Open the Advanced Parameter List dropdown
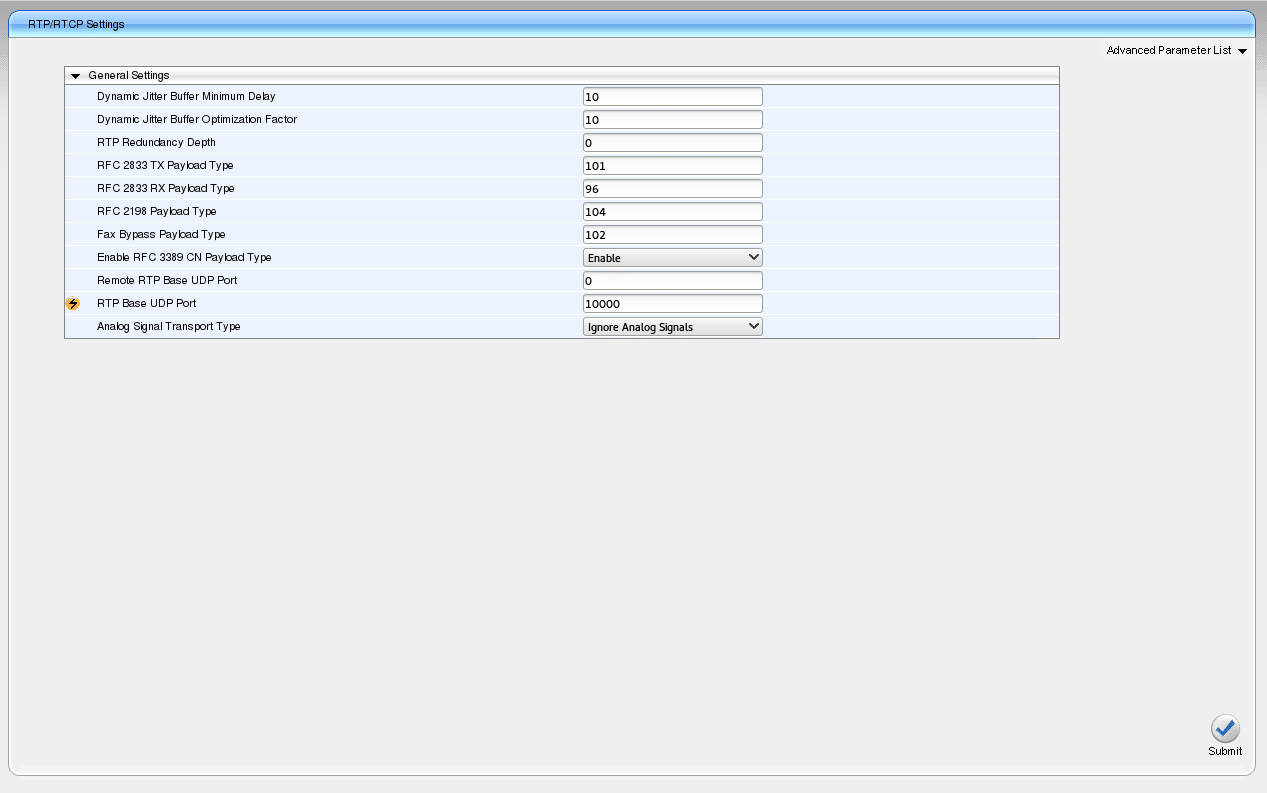 [1176, 50]
